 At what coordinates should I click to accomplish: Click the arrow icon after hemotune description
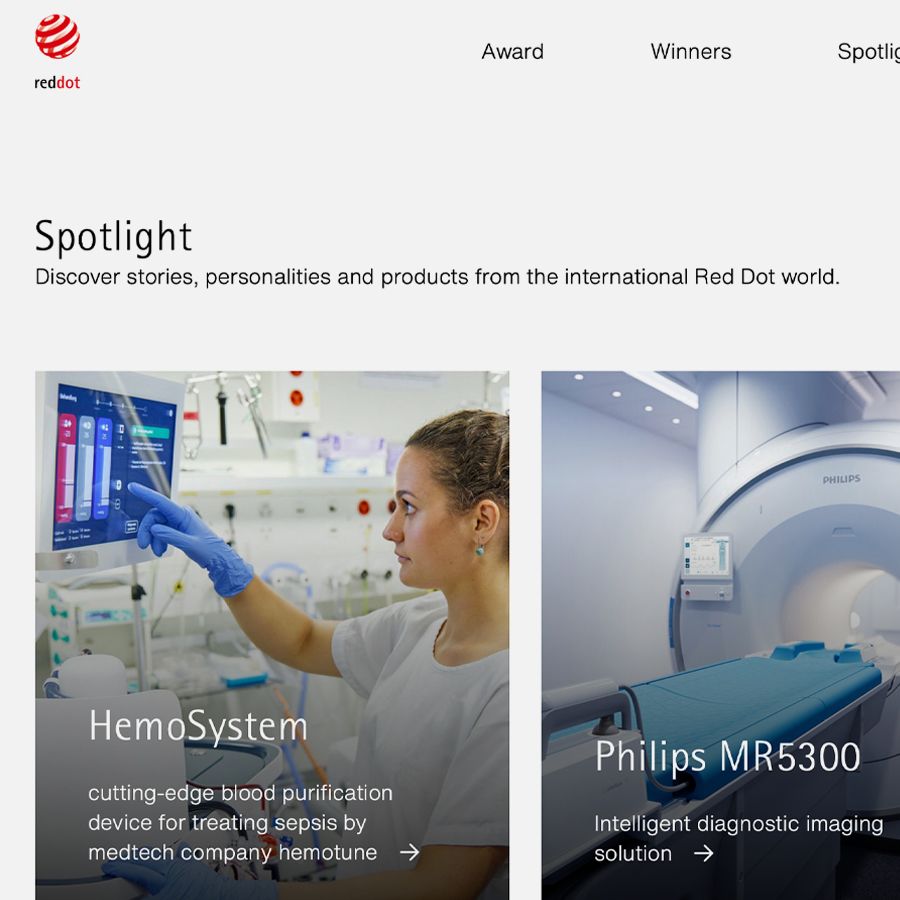(409, 852)
